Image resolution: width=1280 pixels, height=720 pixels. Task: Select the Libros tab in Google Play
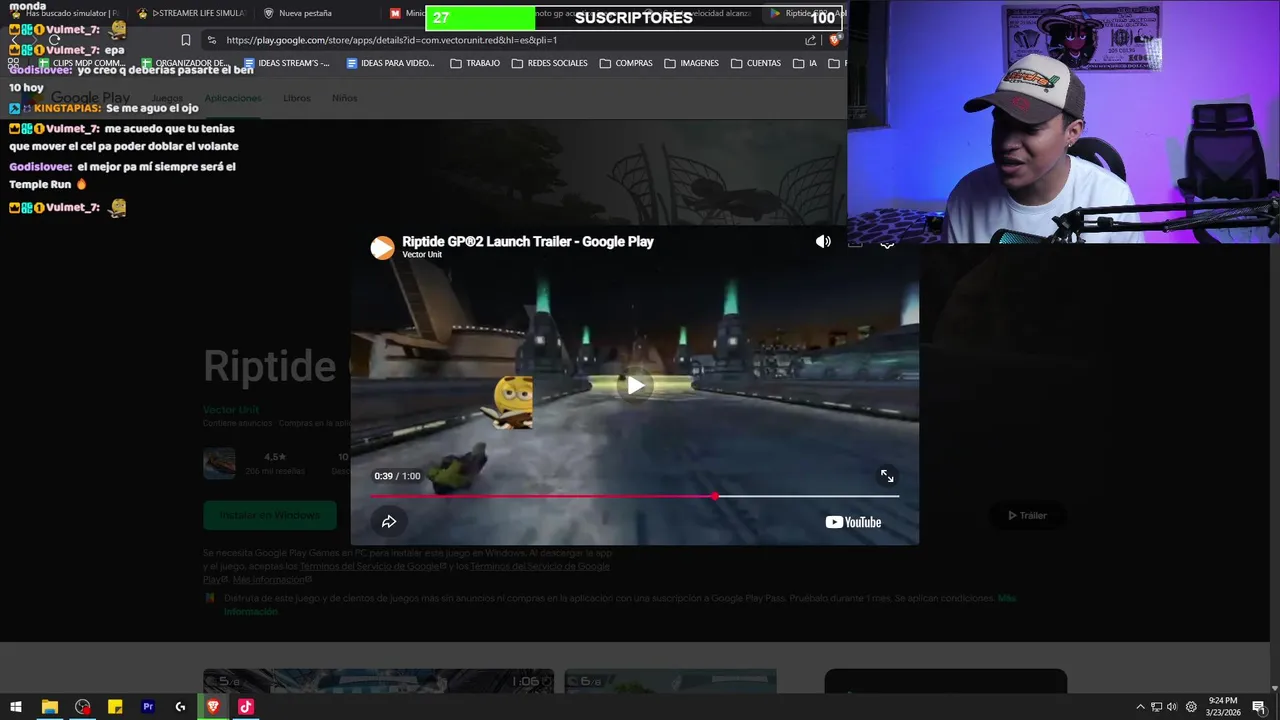(x=297, y=98)
